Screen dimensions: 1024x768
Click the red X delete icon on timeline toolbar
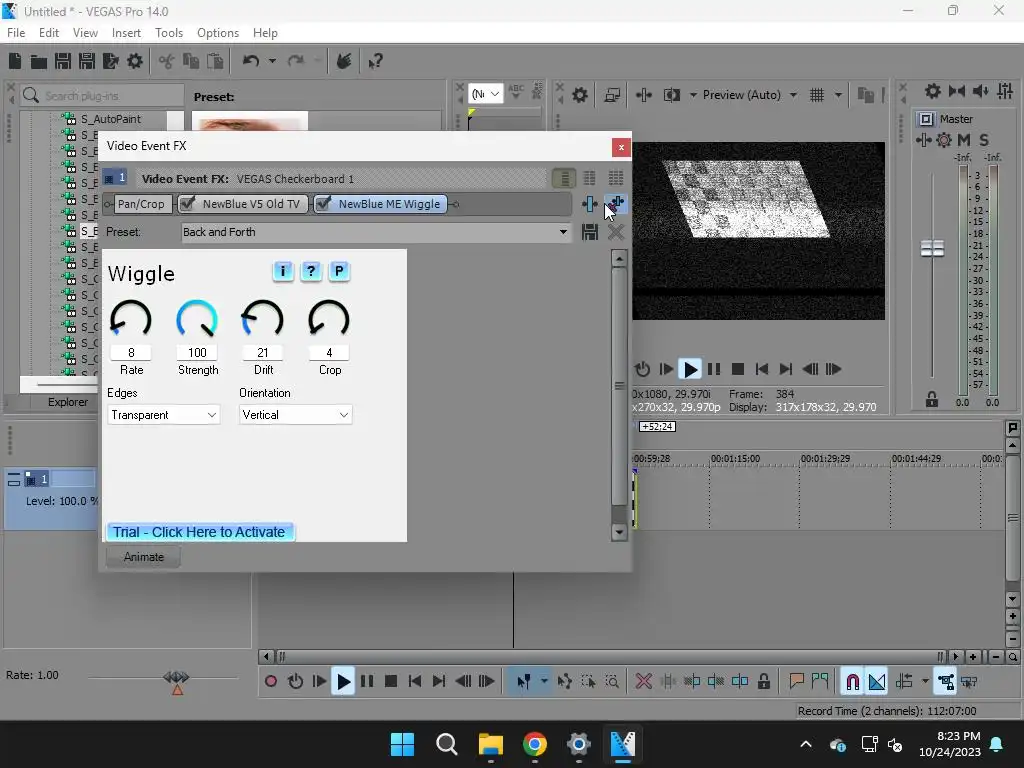(x=643, y=682)
